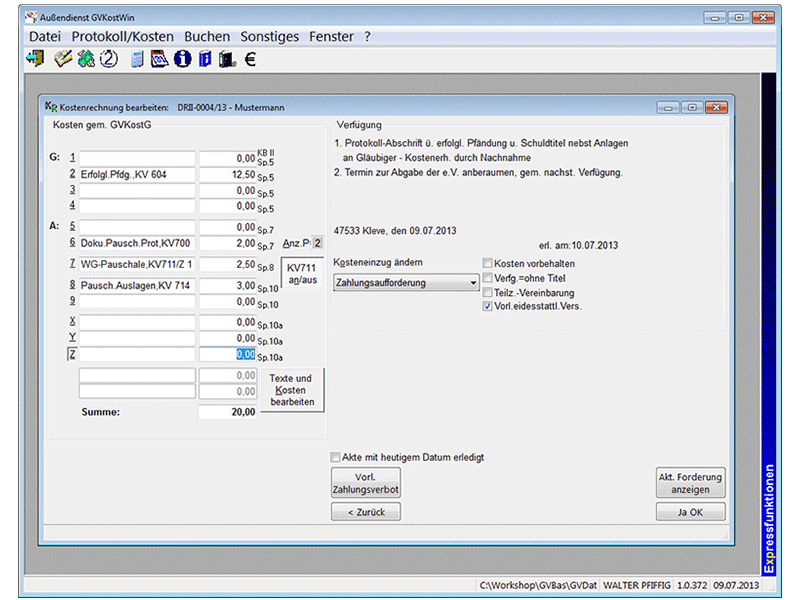Click the 'Vorl. Zahlungsverbot' button
This screenshot has width=800, height=600.
365,483
